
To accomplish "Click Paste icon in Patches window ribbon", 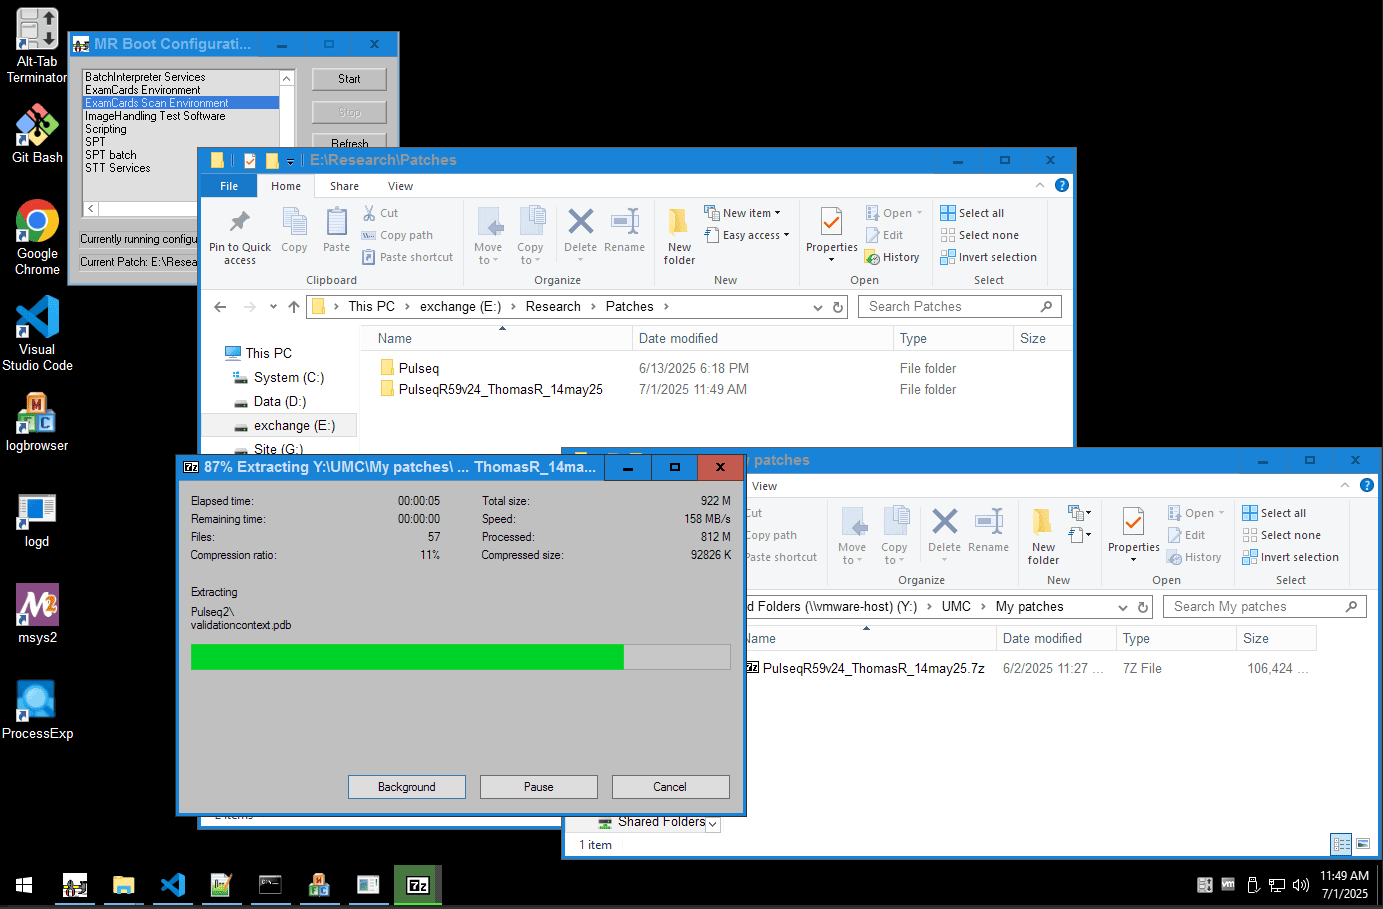I will 336,229.
